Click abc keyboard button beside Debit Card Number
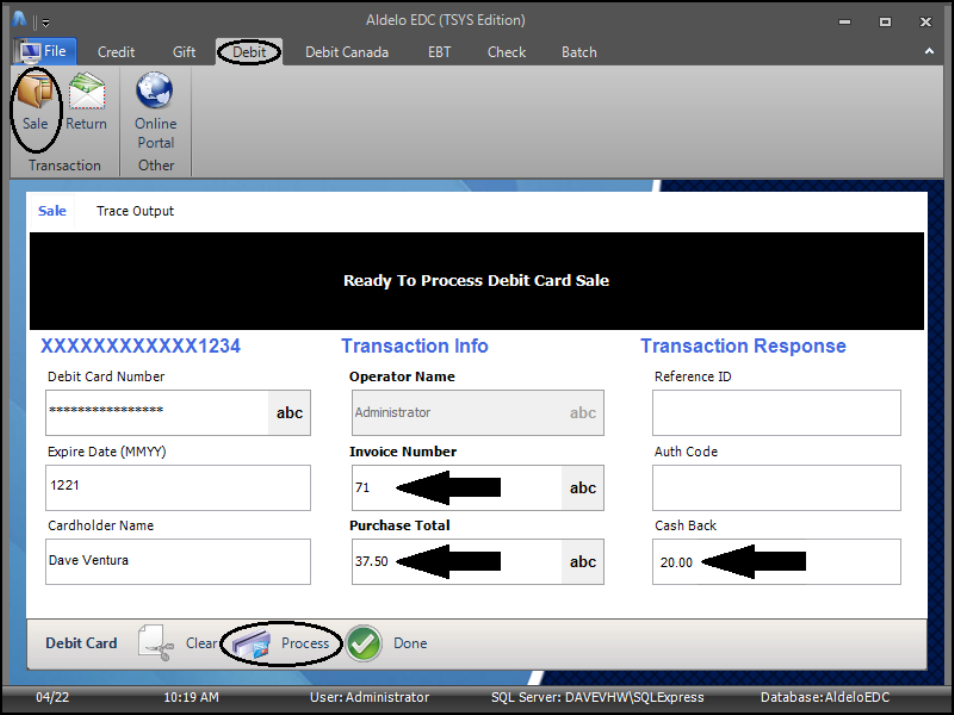The width and height of the screenshot is (954, 715). 290,413
